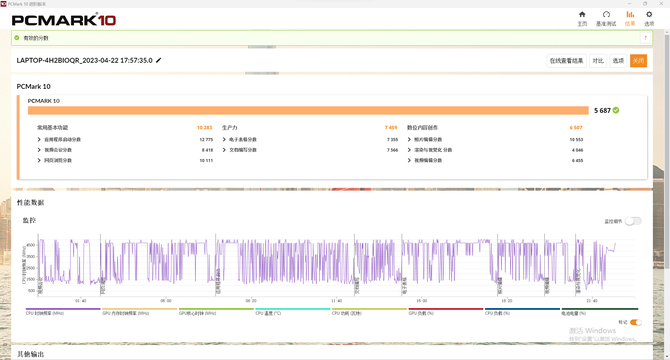Toggle the 监控细节 switch

click(633, 221)
